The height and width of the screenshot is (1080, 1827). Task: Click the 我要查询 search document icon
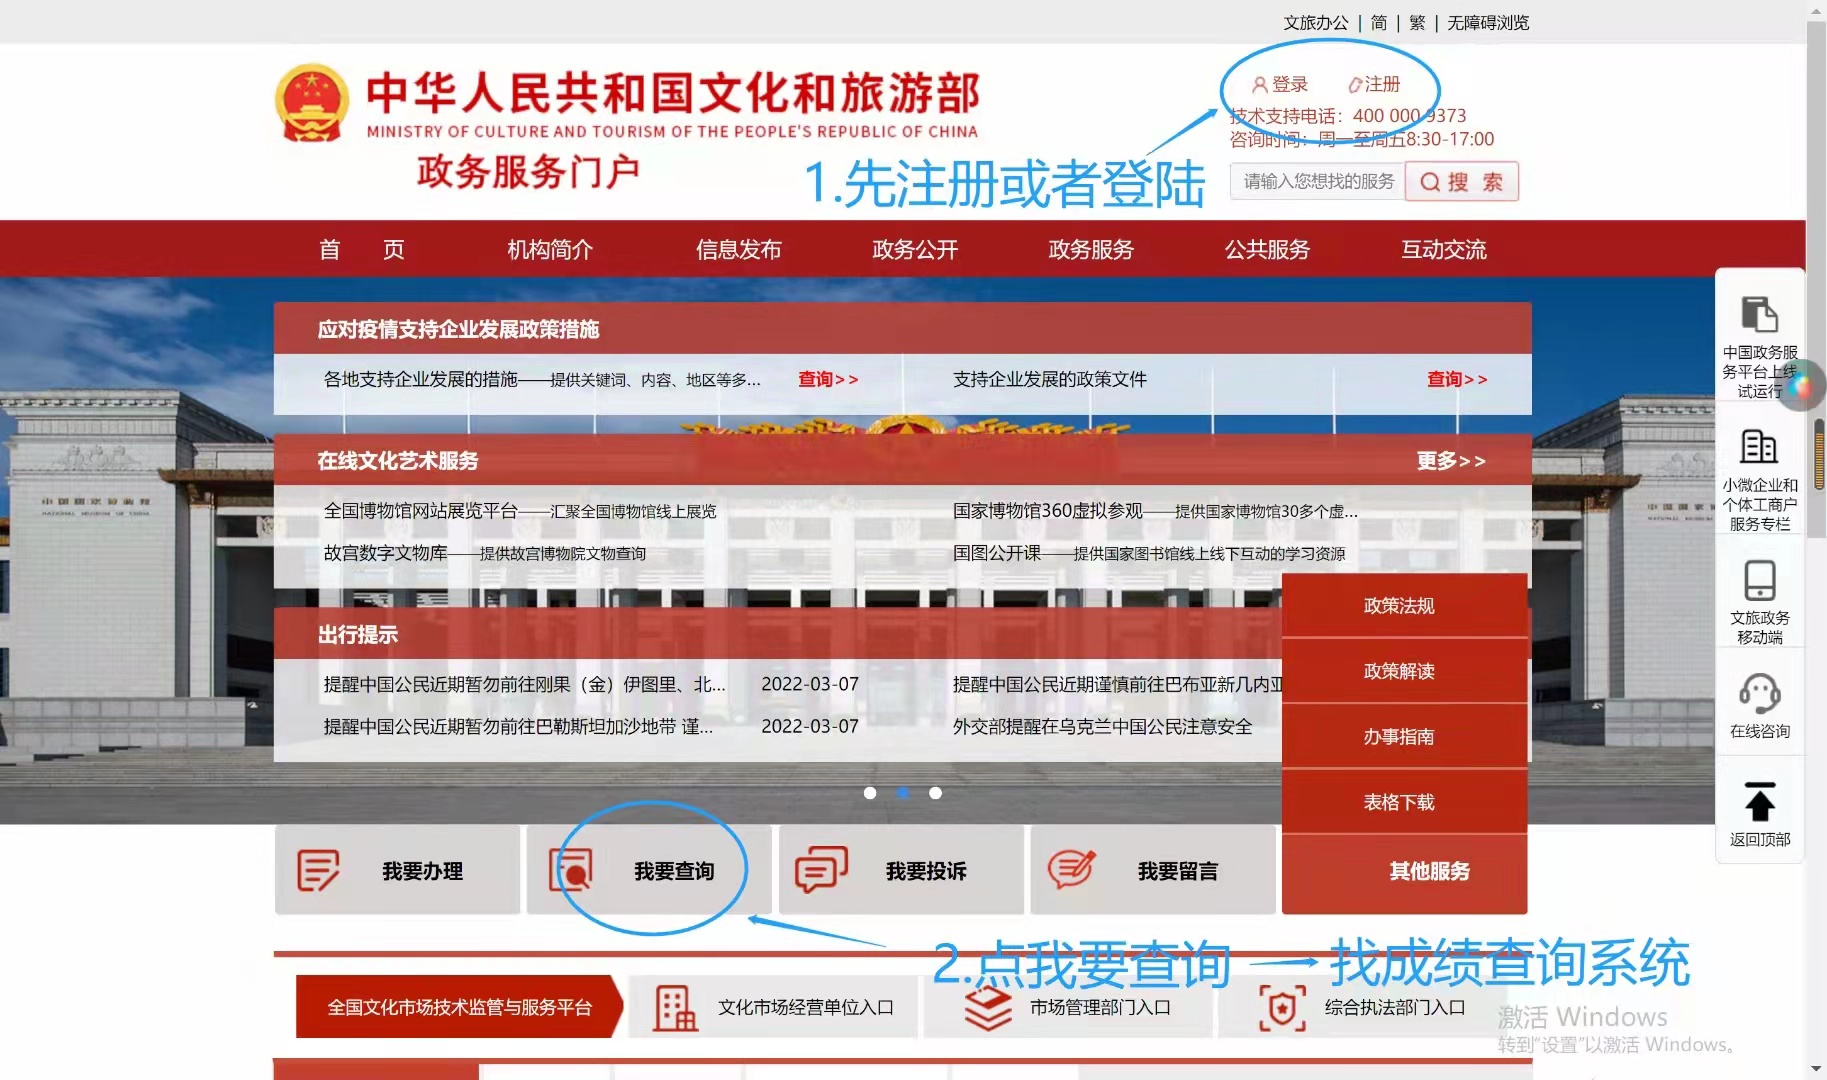(x=571, y=870)
